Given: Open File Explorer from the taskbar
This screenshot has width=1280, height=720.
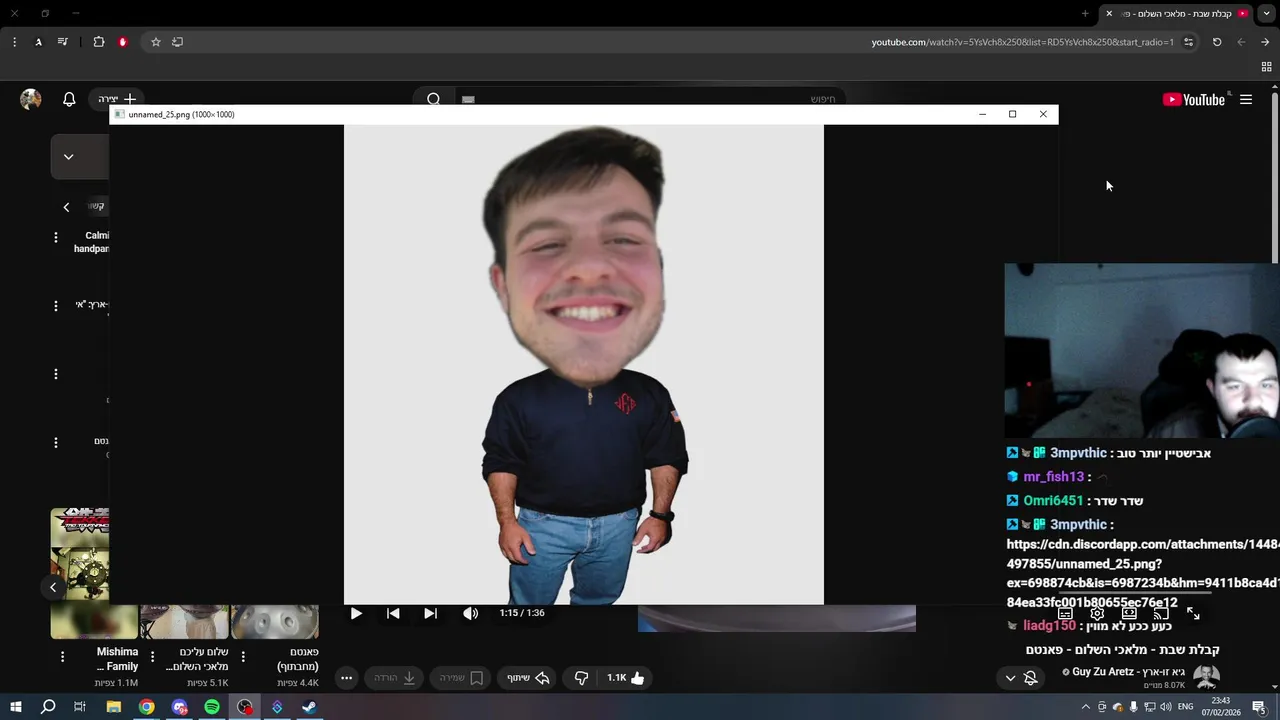Looking at the screenshot, I should point(114,707).
